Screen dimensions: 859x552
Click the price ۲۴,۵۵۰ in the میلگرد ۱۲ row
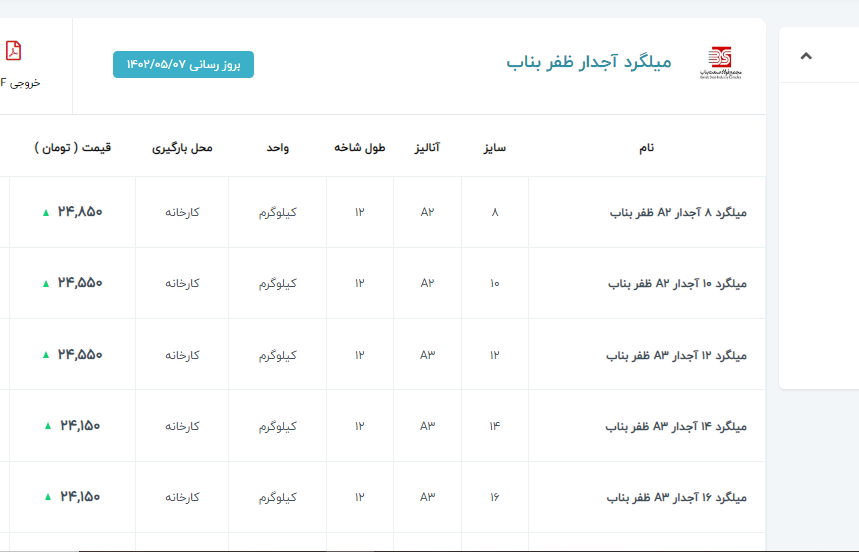tap(80, 355)
